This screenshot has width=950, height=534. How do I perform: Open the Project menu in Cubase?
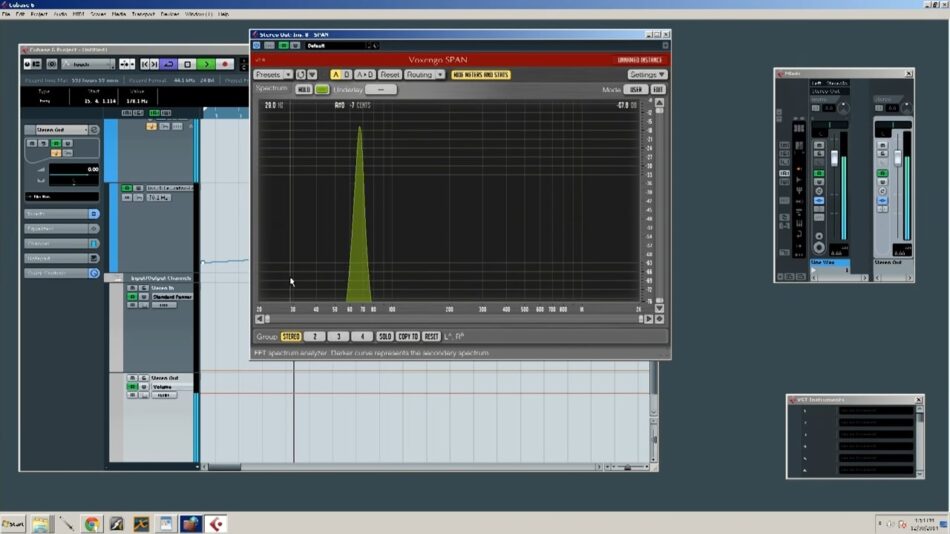point(39,13)
